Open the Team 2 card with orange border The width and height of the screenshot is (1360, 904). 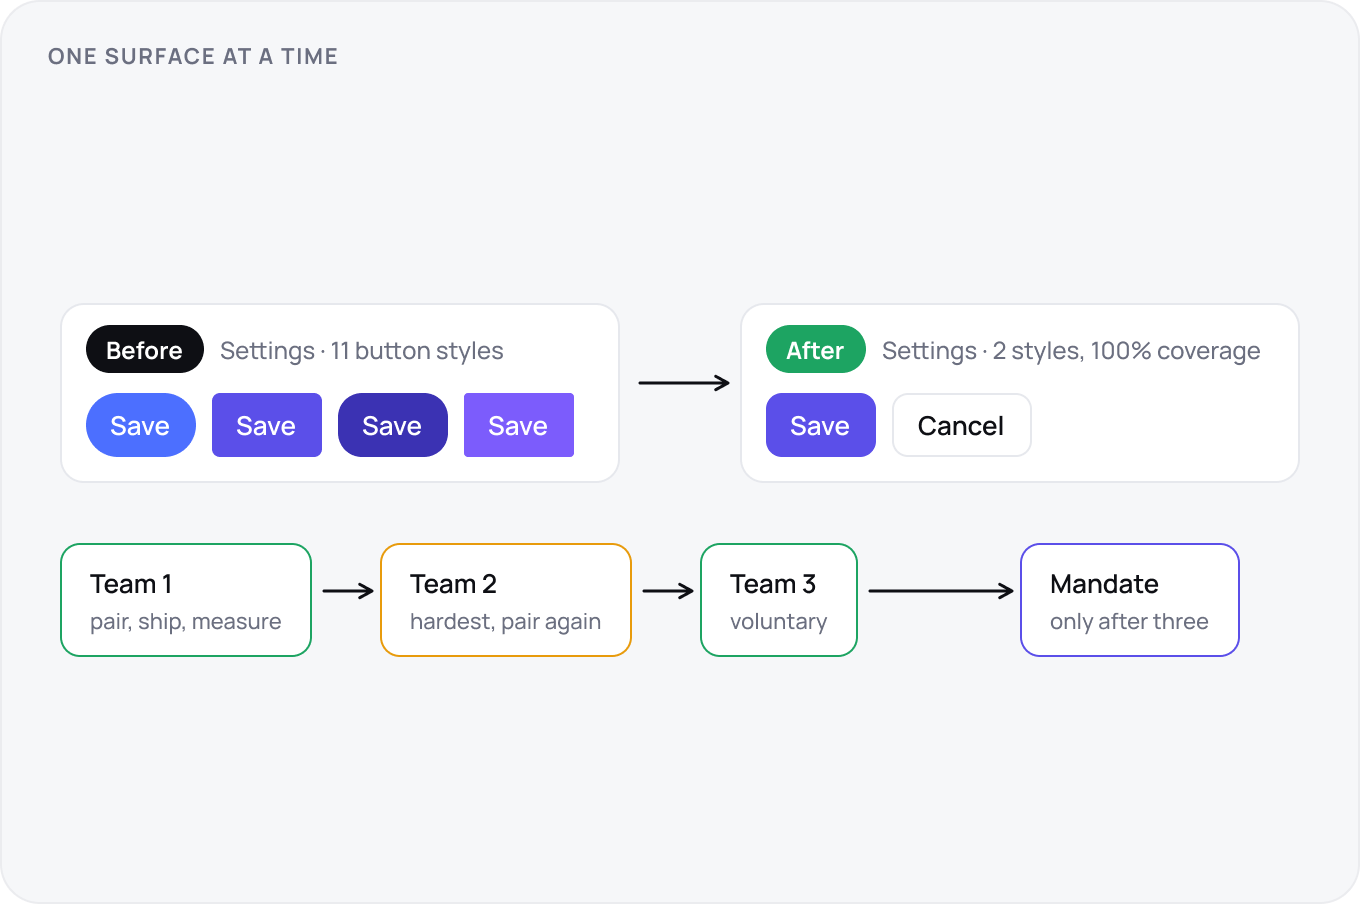(x=506, y=600)
